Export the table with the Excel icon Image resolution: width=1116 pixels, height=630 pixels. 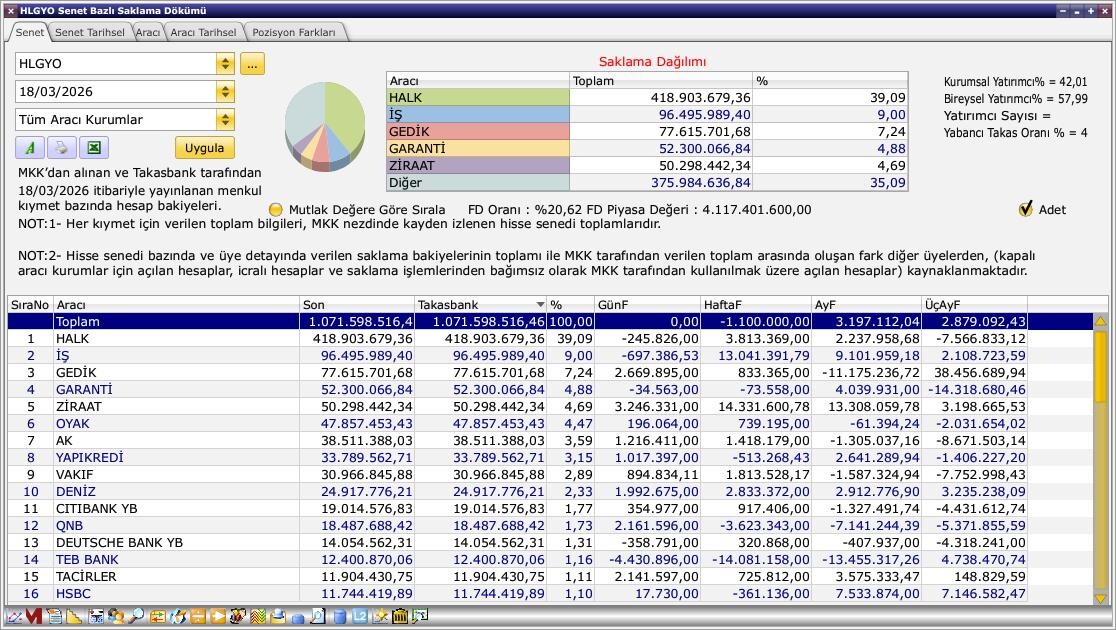[x=93, y=148]
